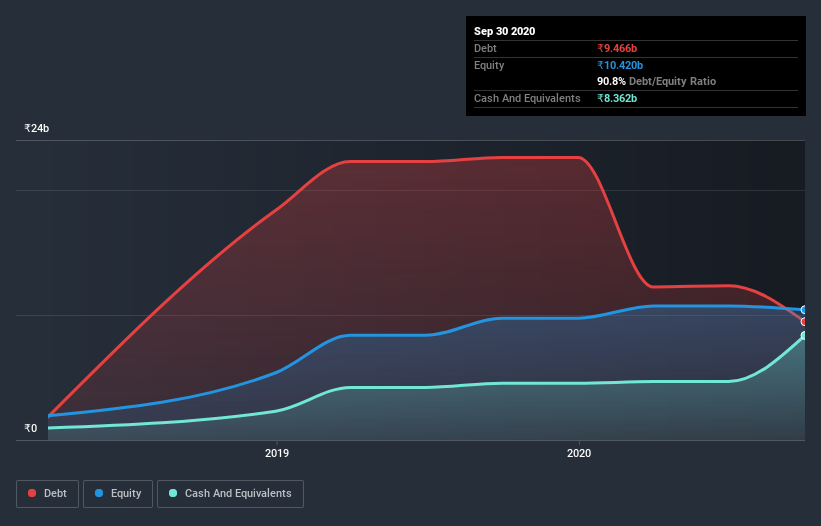Toggle the Debt series legend button
This screenshot has height=526, width=821.
(x=48, y=494)
